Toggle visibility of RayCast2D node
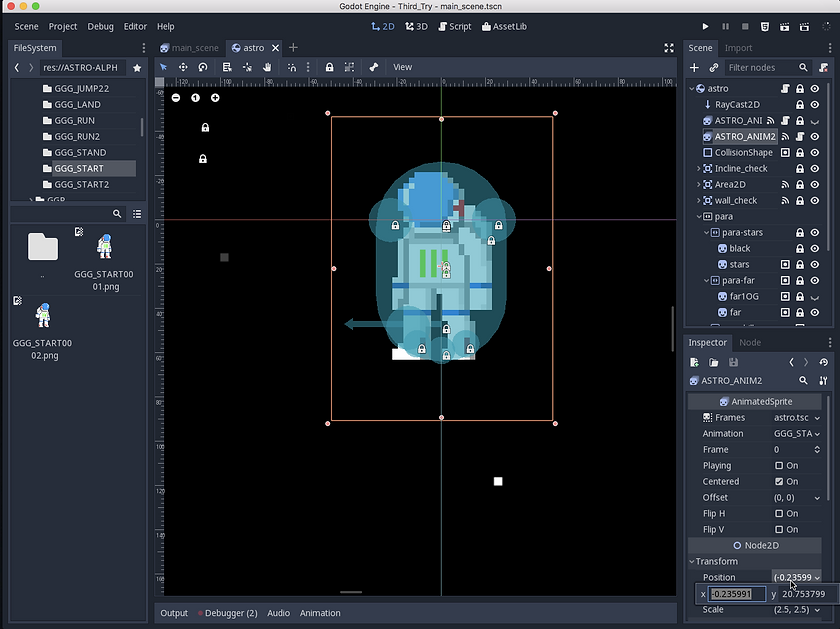This screenshot has height=629, width=840. [x=815, y=104]
